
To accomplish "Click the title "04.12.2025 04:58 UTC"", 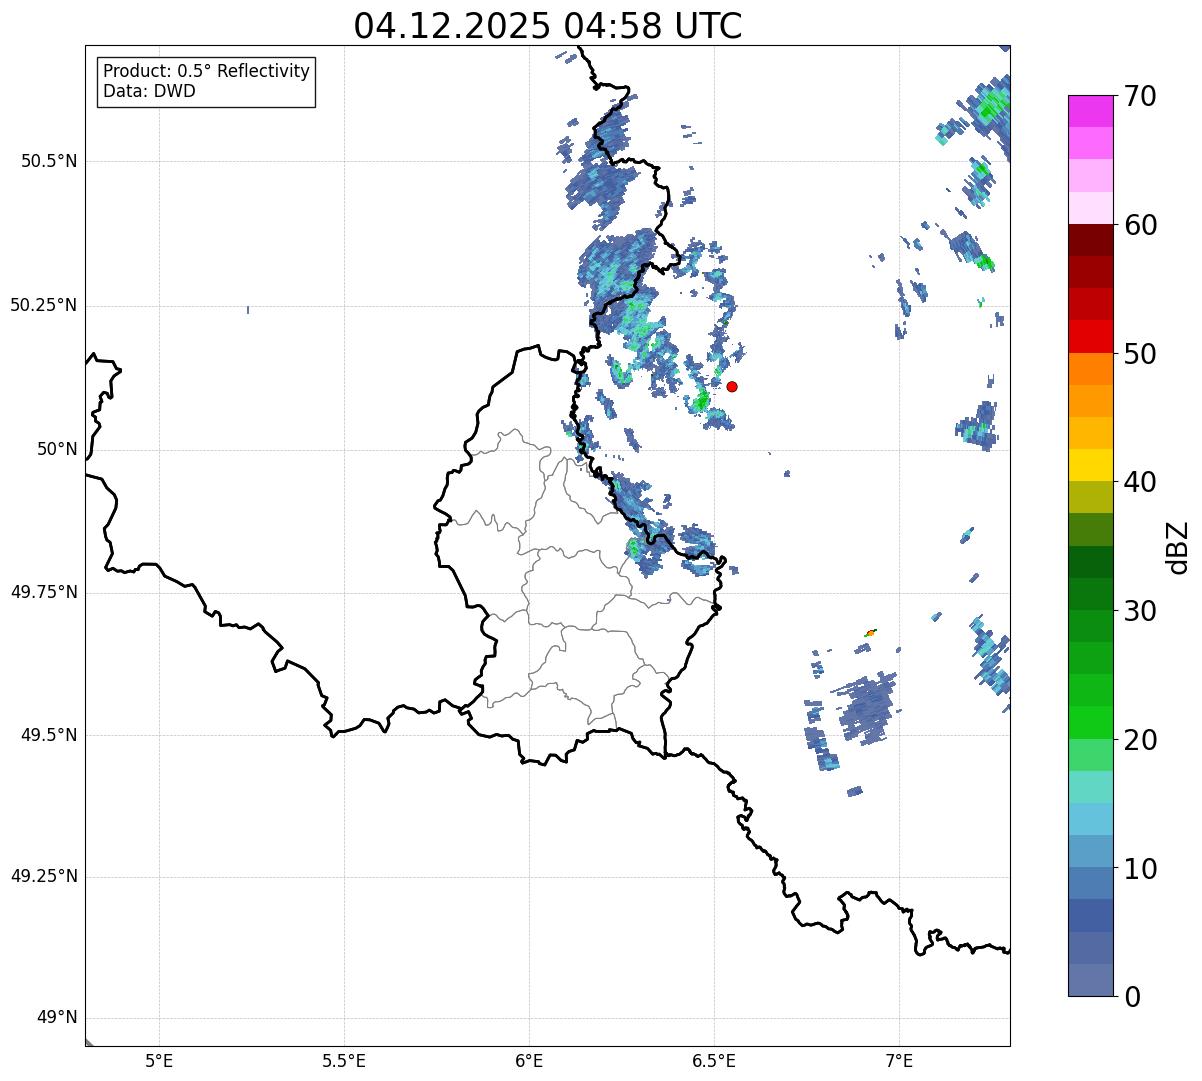I will click(x=548, y=26).
